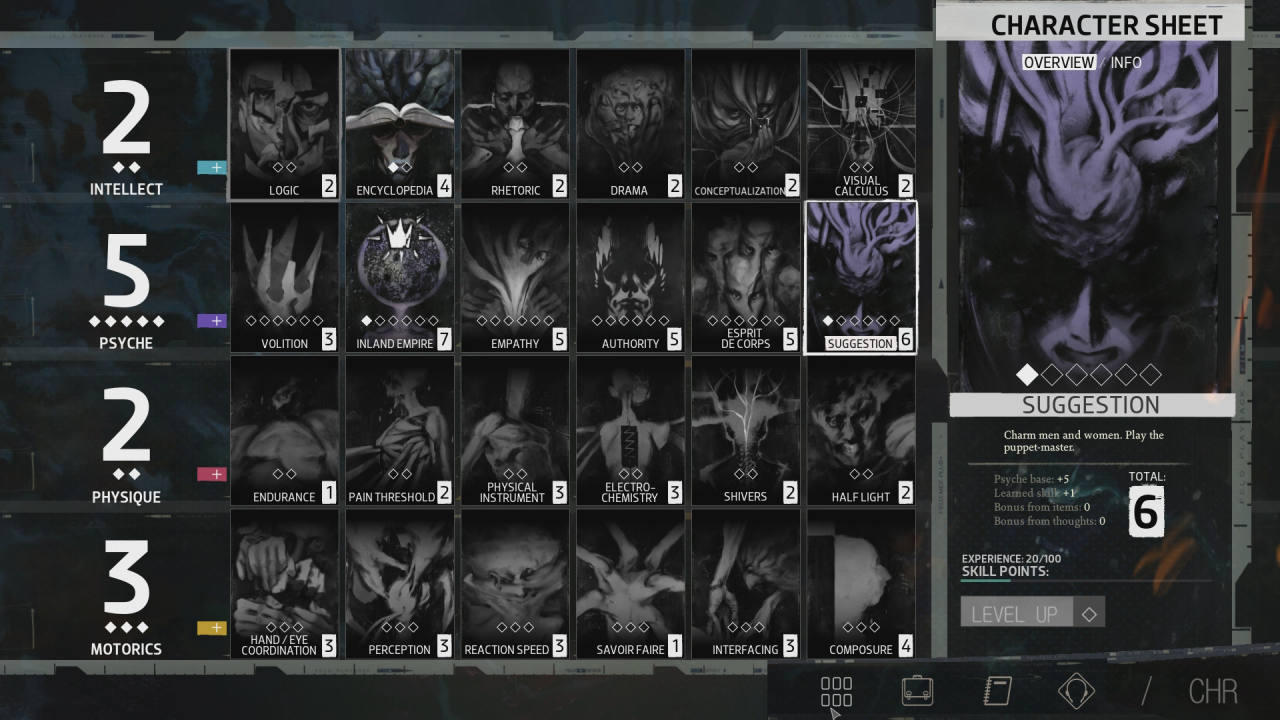Choose the Savoir Faire skill card
This screenshot has height=720, width=1280.
(630, 584)
